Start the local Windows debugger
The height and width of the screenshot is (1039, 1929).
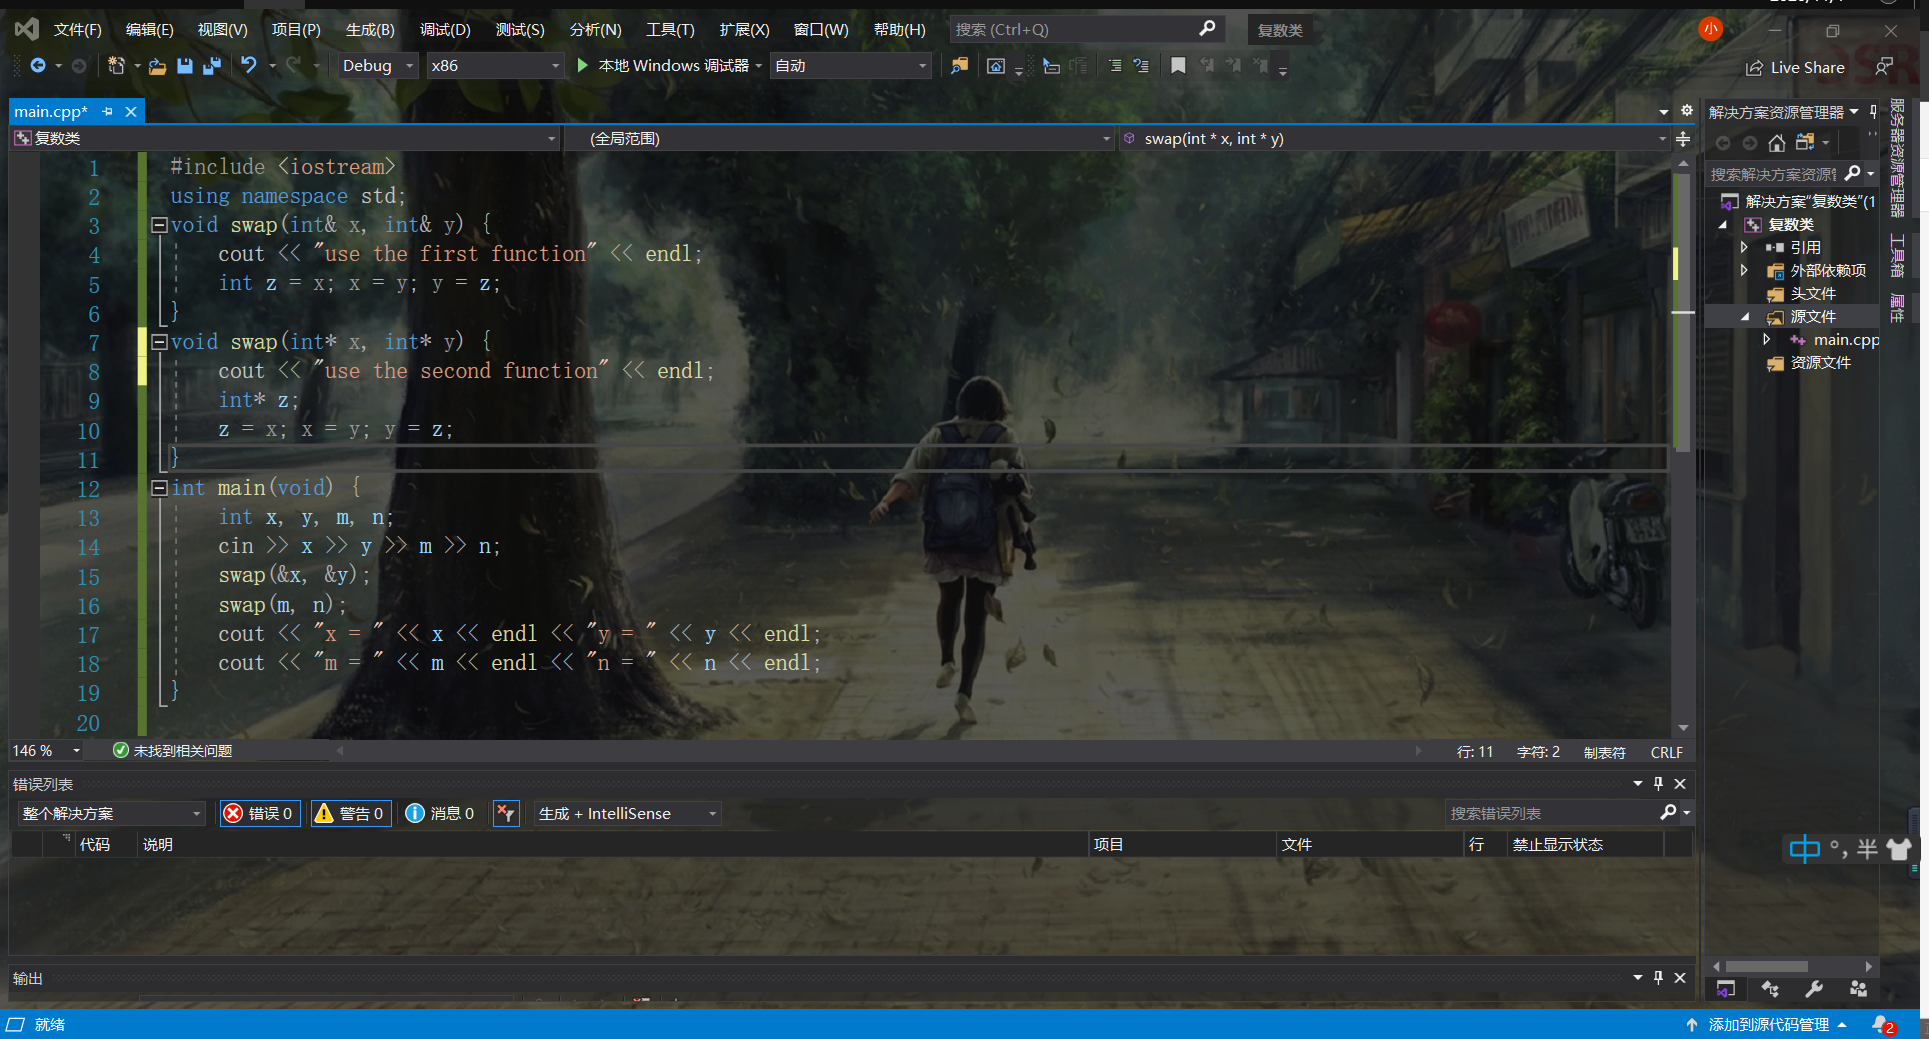click(x=665, y=66)
